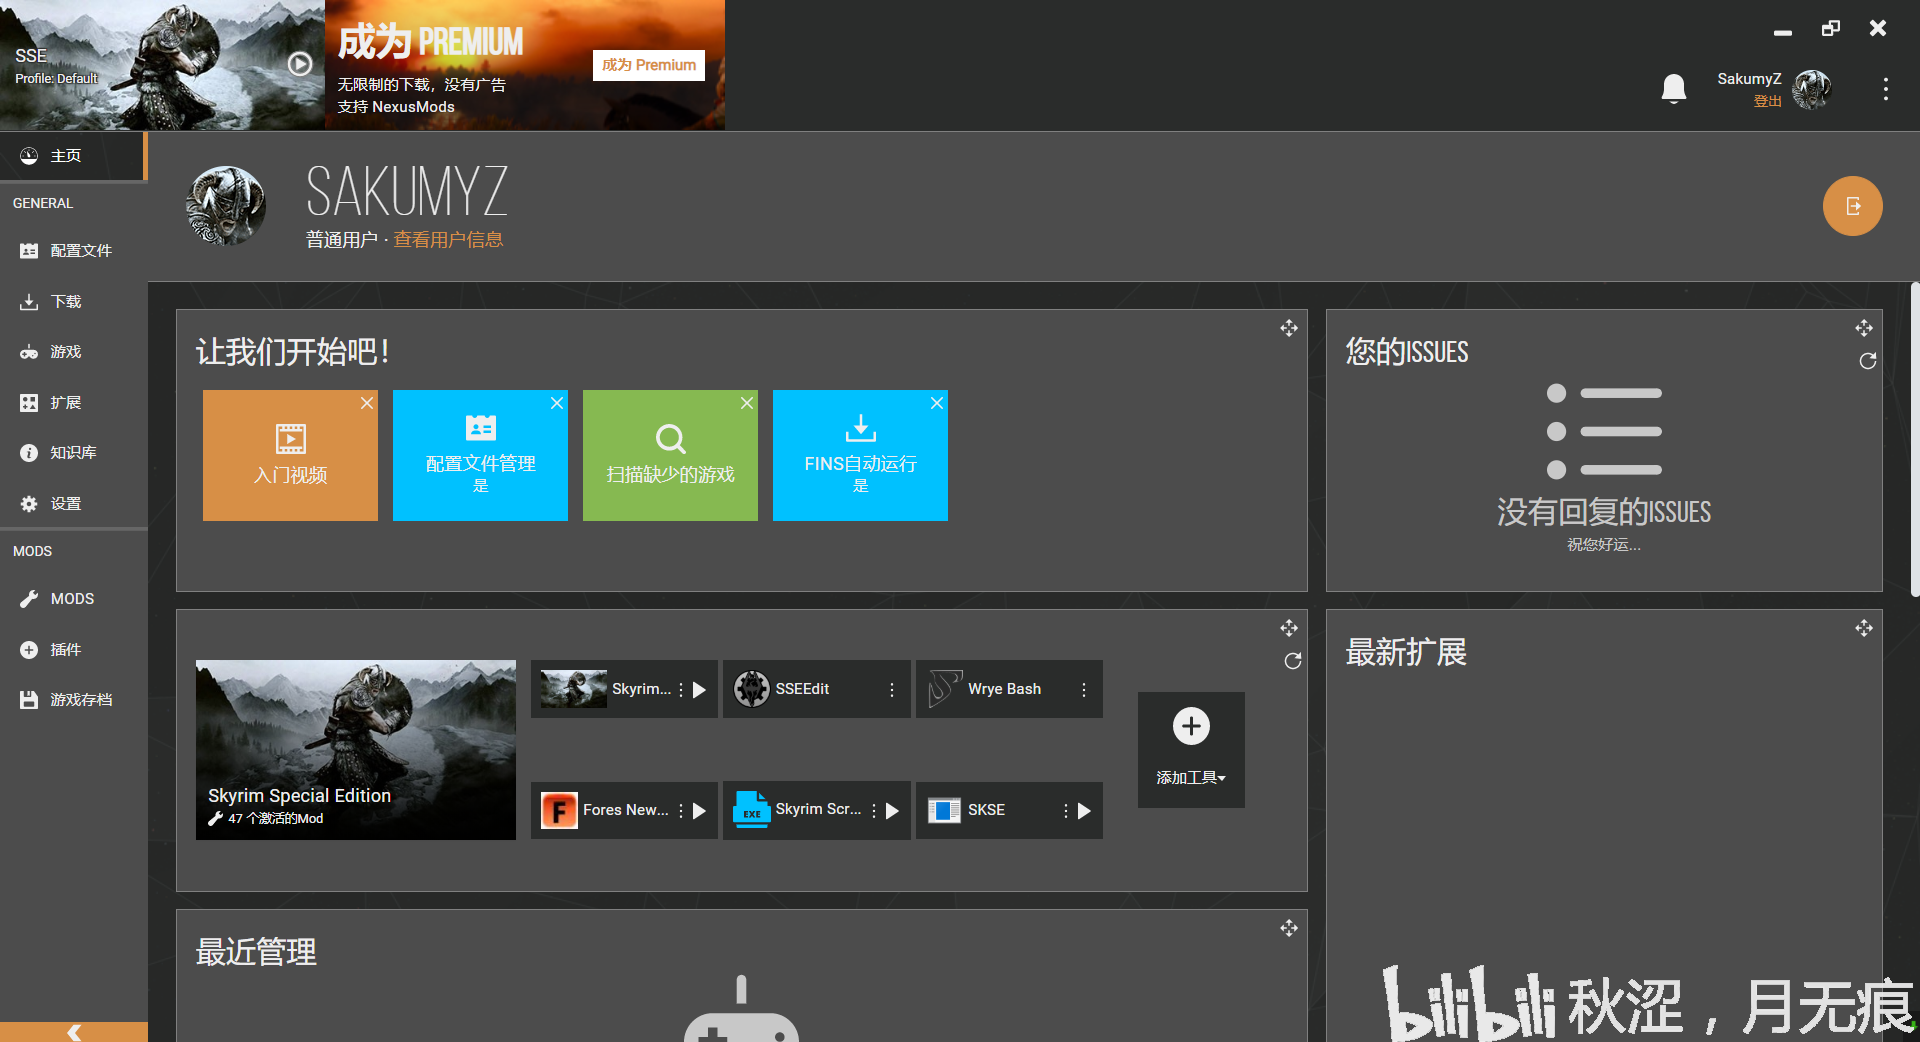1920x1042 pixels.
Task: Click 扫描缺少的游戏 tile
Action: click(670, 455)
